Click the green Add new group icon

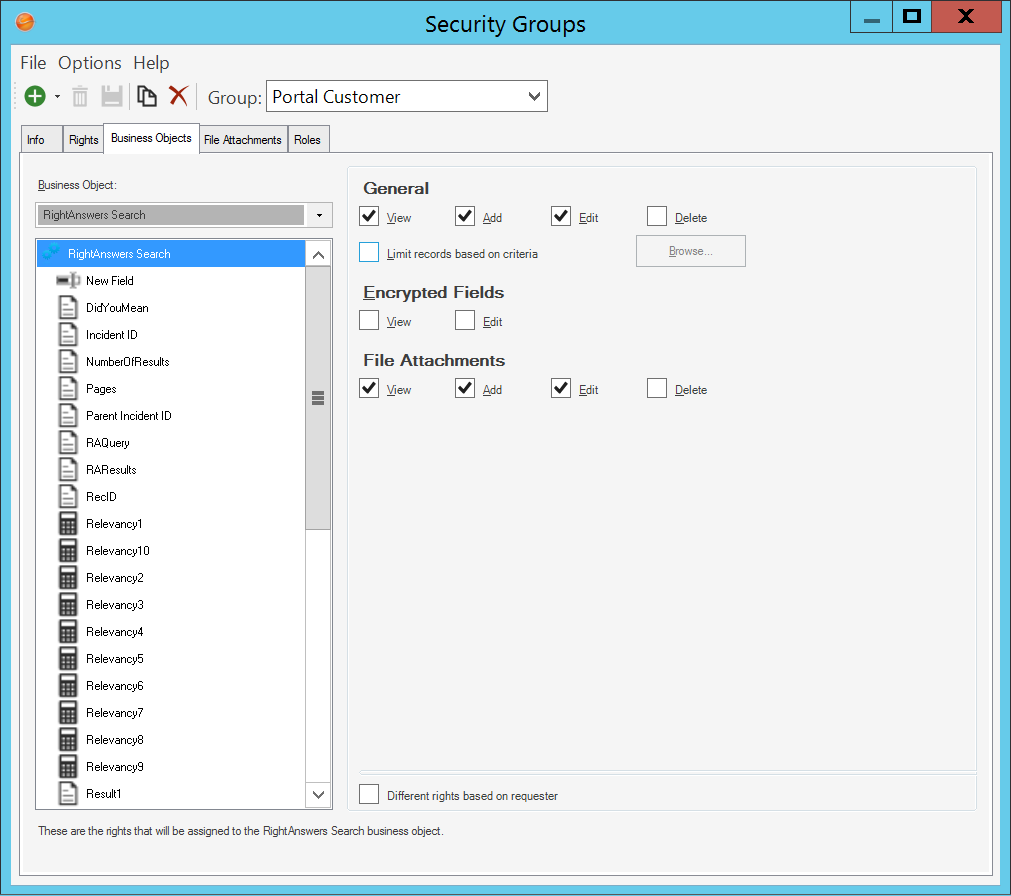coord(35,96)
